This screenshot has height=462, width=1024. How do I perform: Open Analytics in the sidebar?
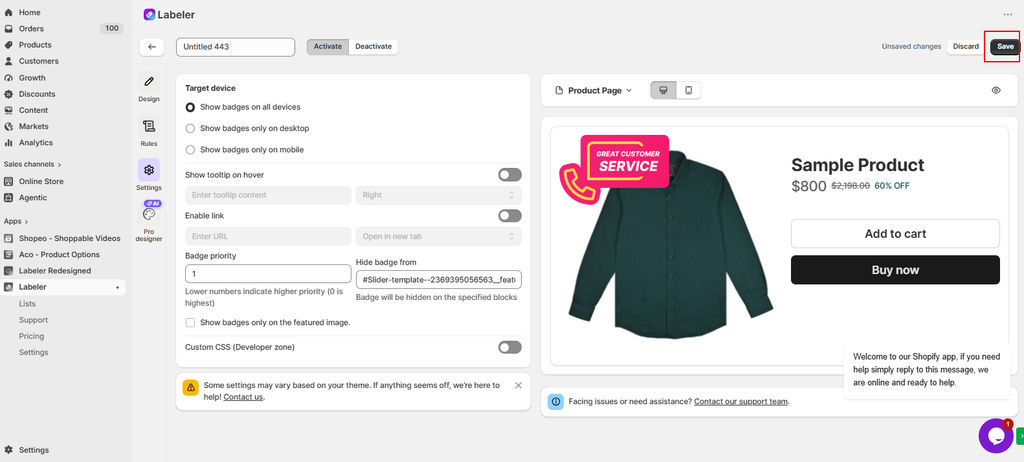pos(36,142)
